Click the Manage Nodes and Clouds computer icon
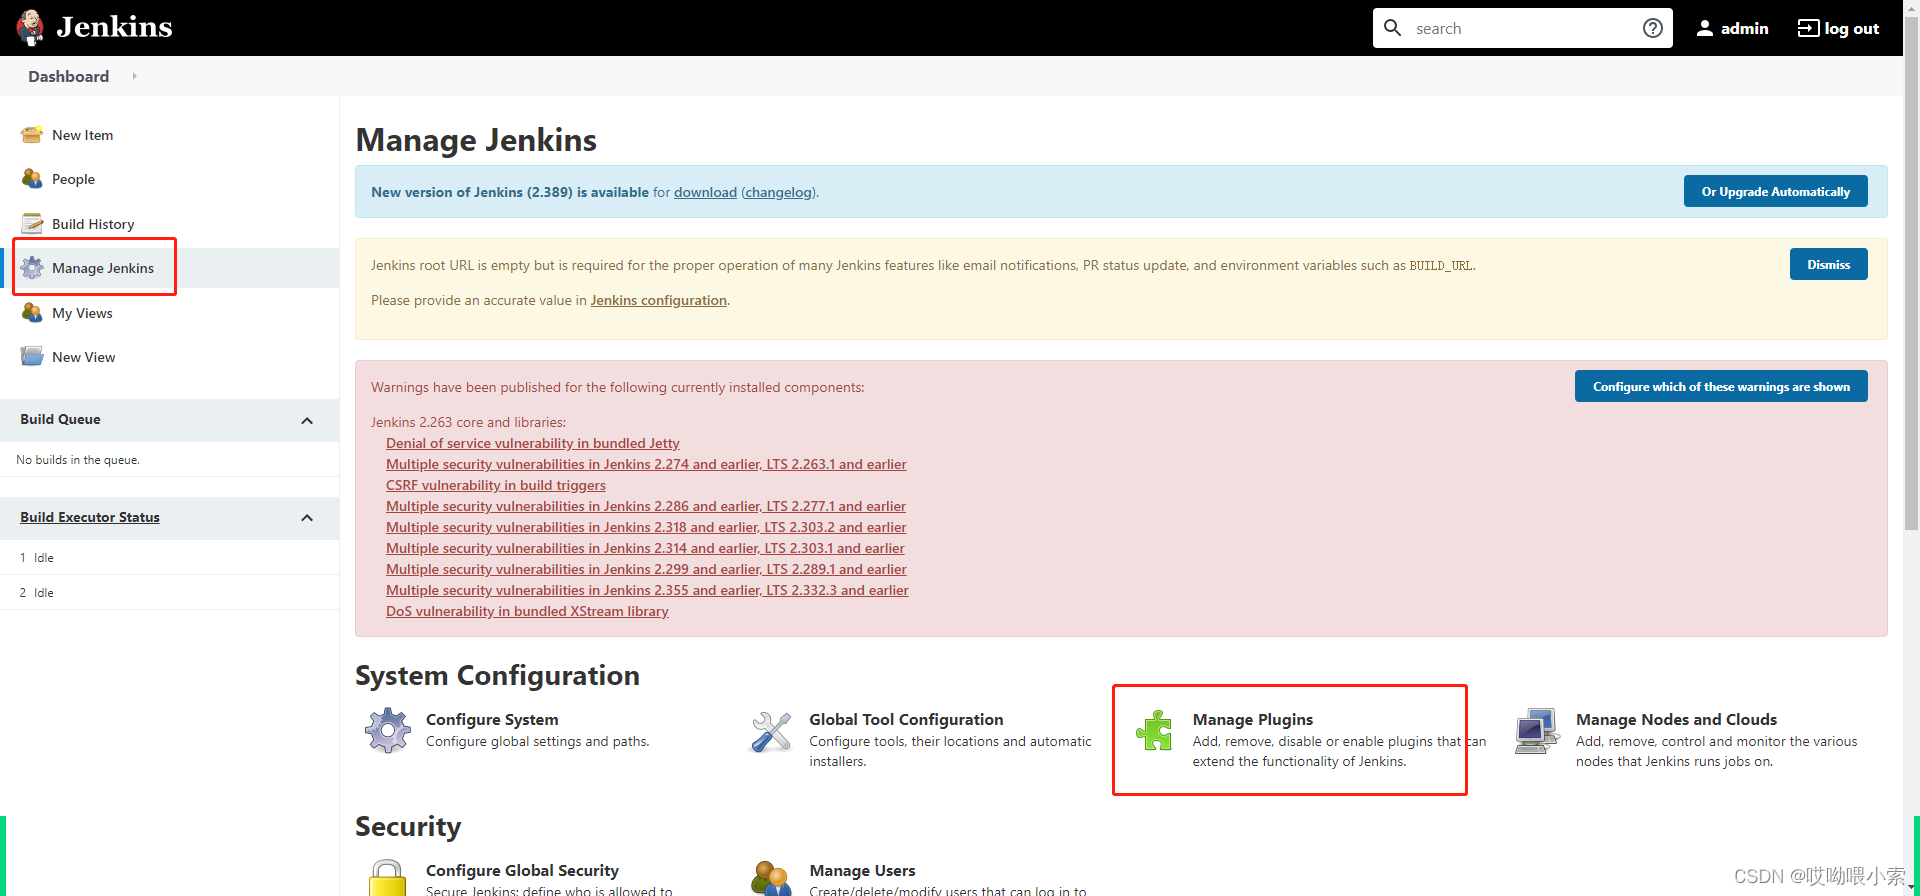 1537,731
